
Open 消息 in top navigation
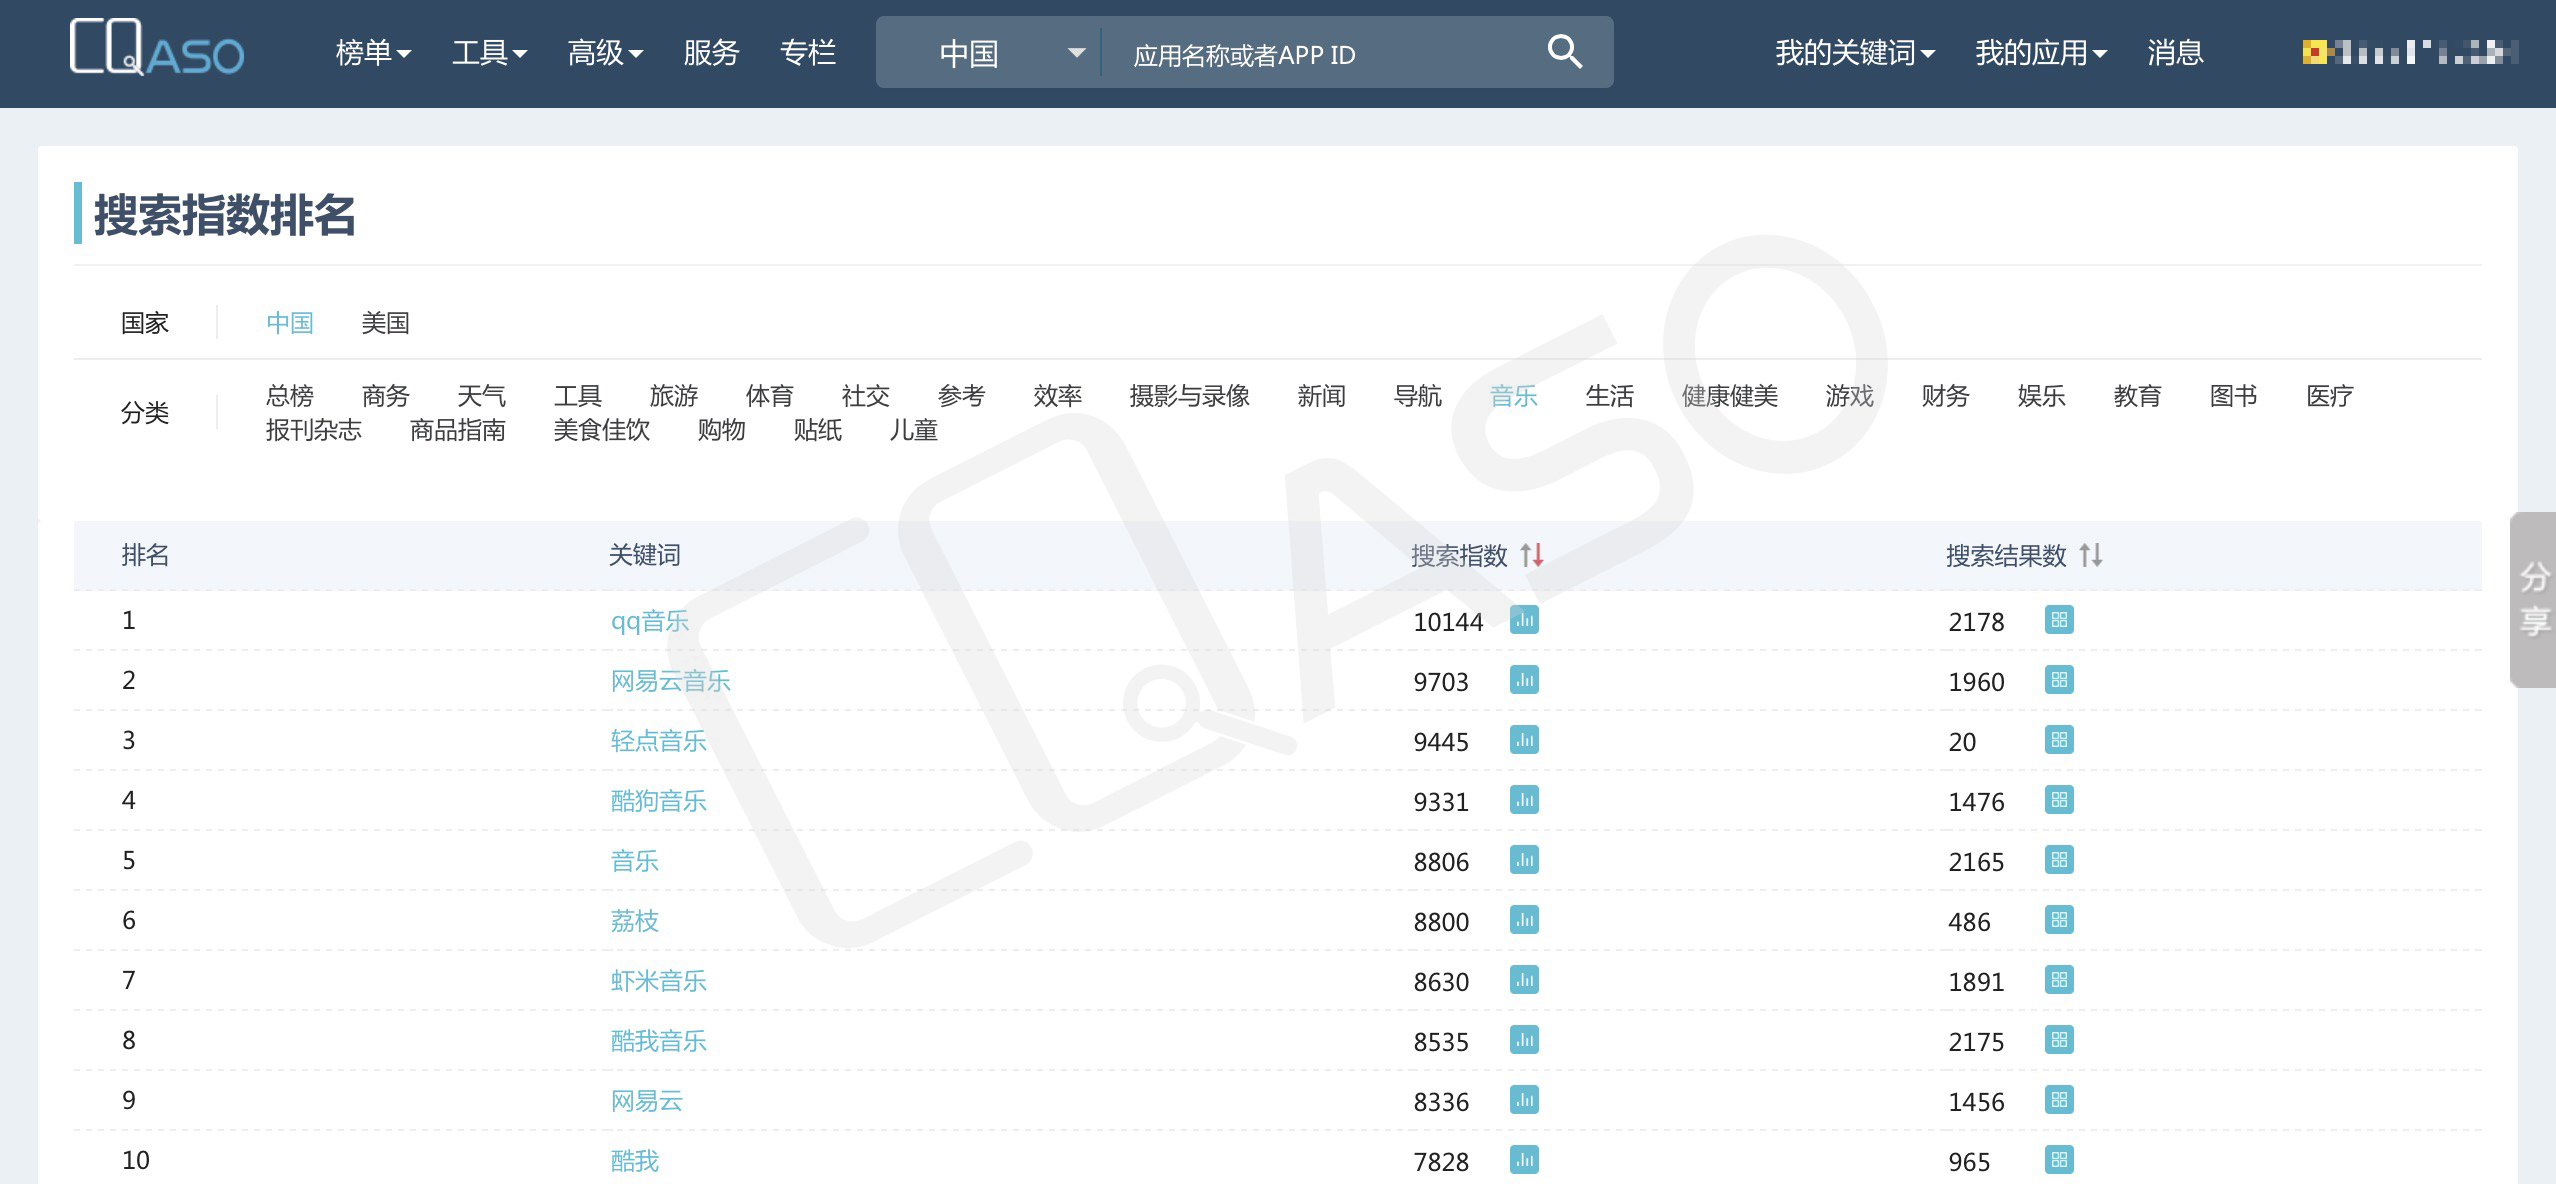(x=2175, y=53)
